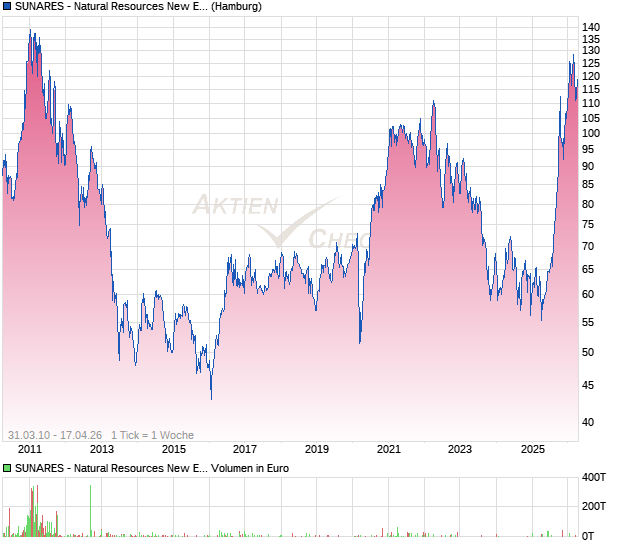Click the 2023 x-axis label
The height and width of the screenshot is (546, 620).
click(460, 449)
